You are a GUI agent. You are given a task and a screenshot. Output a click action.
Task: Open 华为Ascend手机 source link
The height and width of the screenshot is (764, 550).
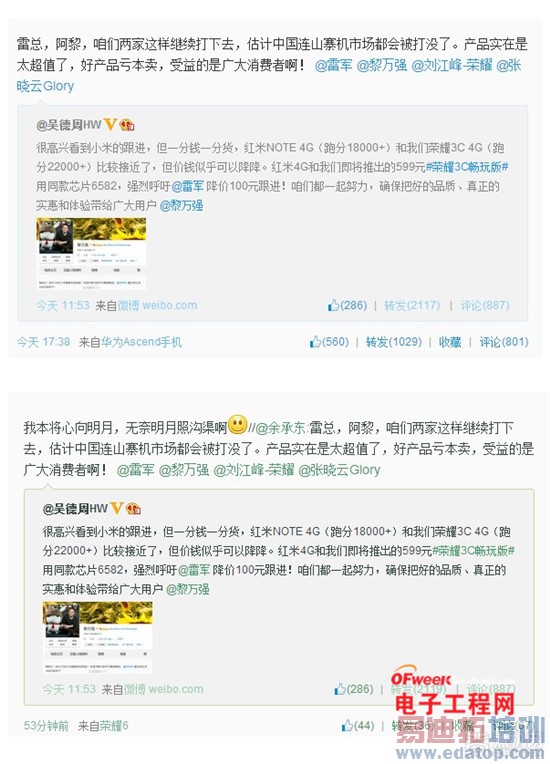(141, 342)
